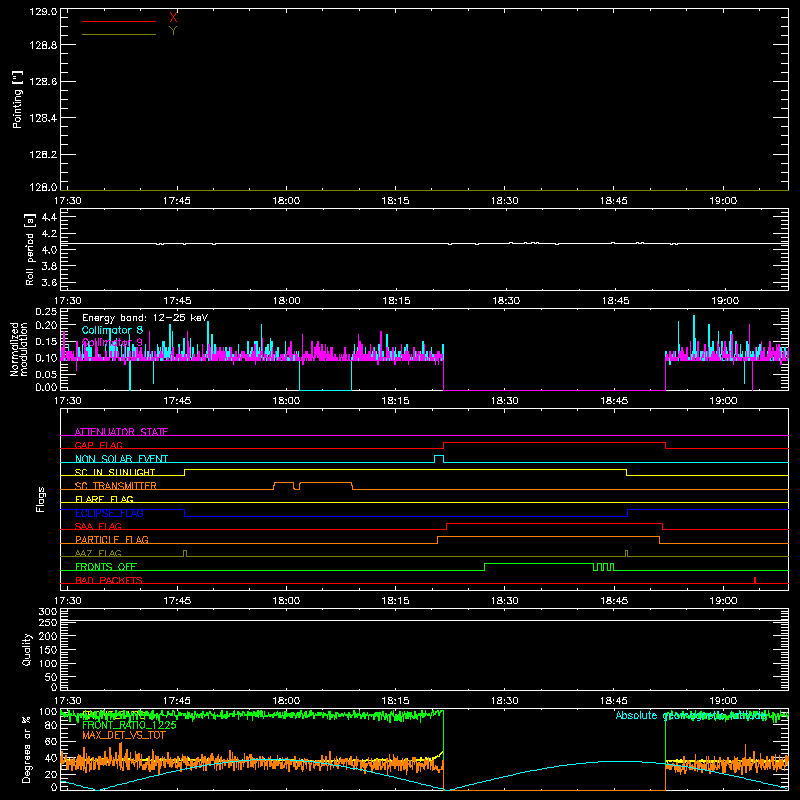800x800 pixels.
Task: Click the 128.2 pointing tick label
Action: 43,155
